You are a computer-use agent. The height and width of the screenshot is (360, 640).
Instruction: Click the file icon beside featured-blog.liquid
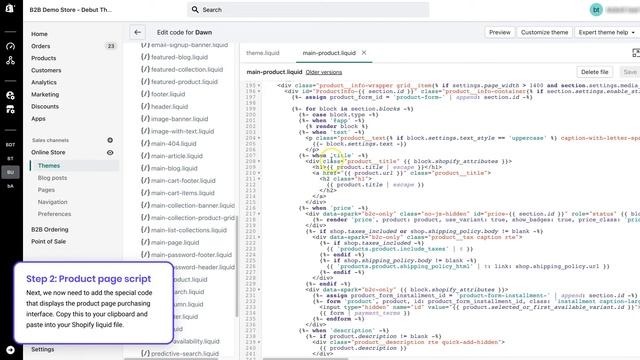(x=145, y=57)
